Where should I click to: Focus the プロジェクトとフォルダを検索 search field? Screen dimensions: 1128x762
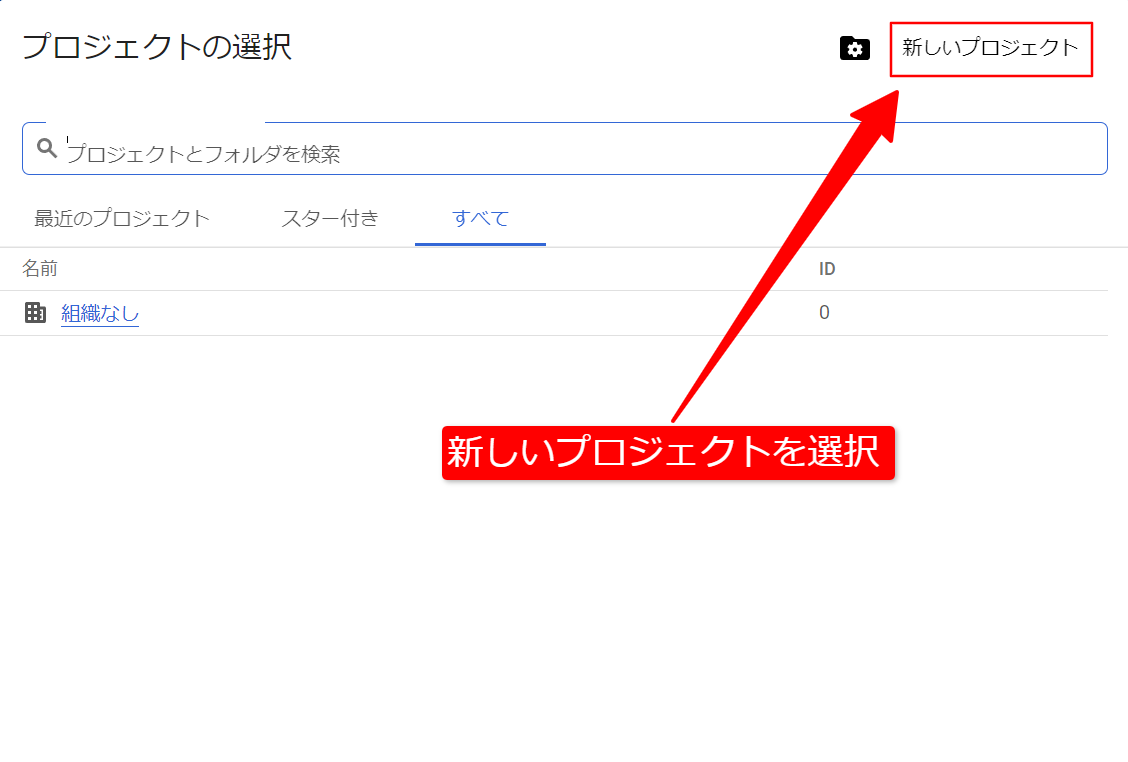click(x=565, y=149)
